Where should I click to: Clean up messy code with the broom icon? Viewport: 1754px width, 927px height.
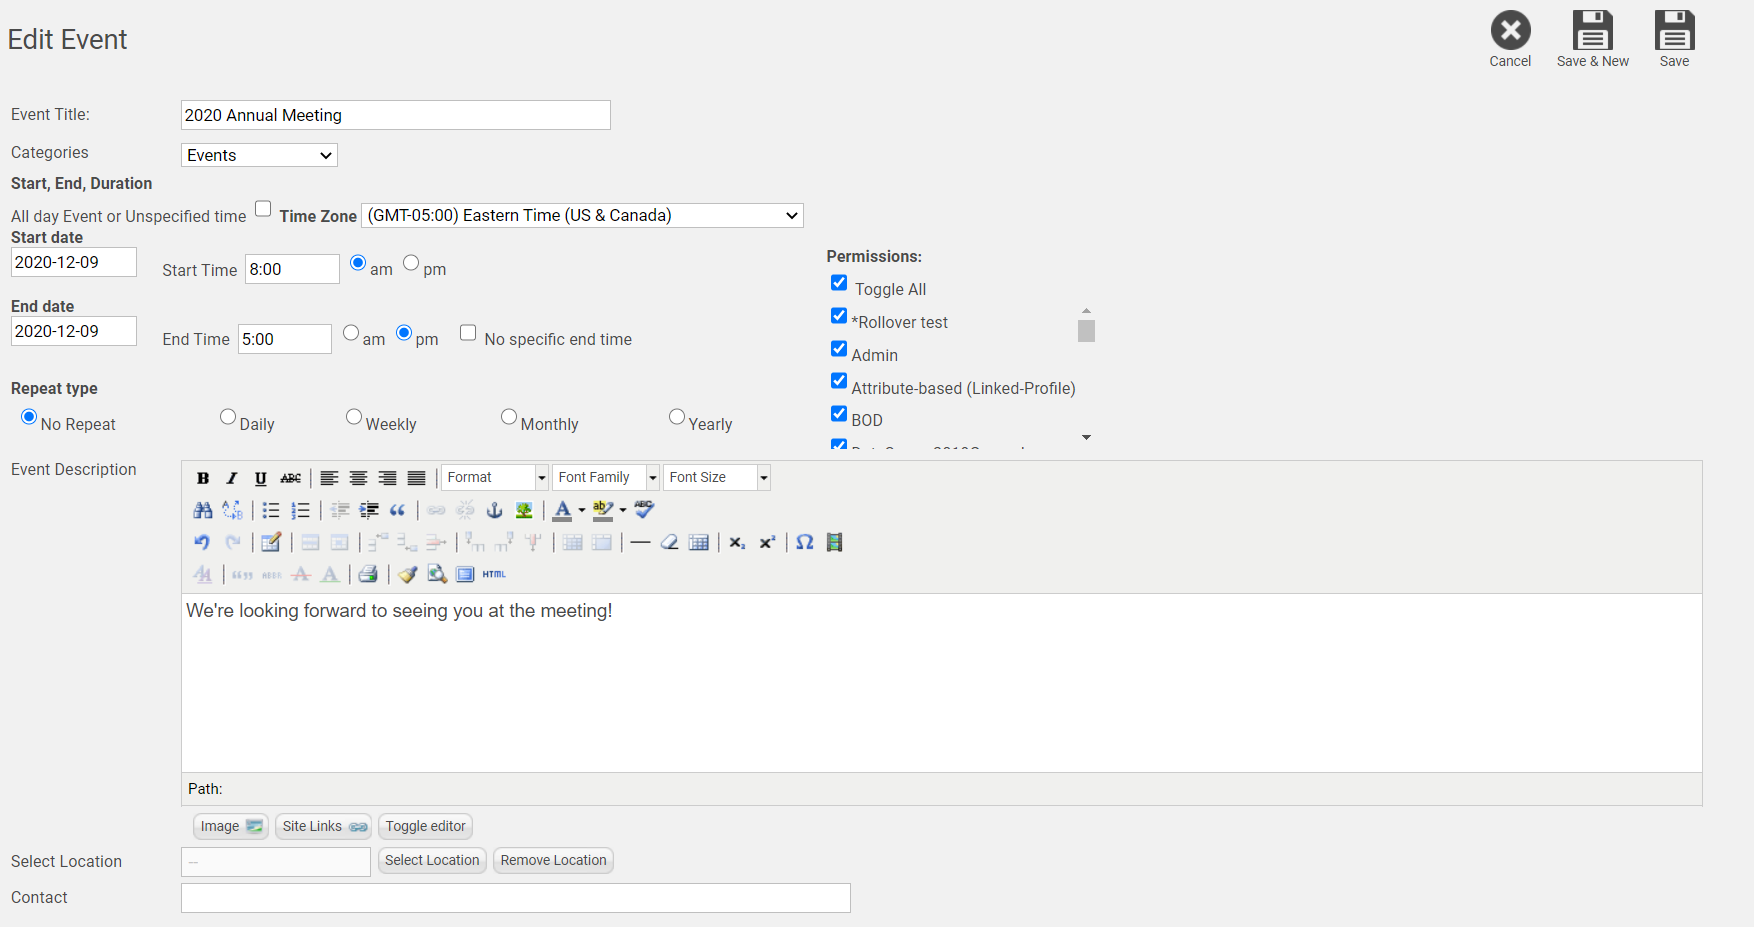[x=407, y=574]
